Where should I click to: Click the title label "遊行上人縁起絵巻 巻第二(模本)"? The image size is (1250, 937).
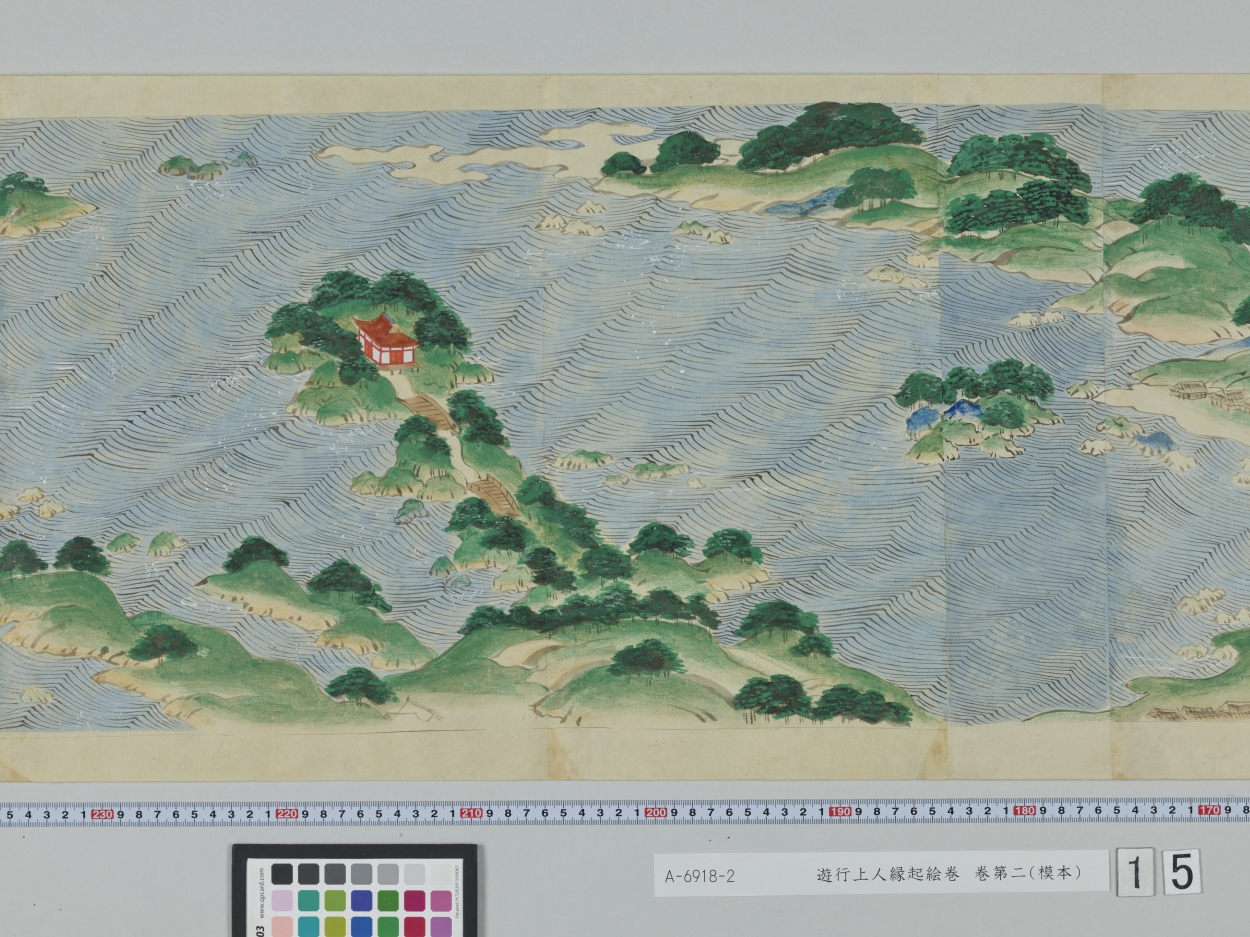tap(949, 873)
